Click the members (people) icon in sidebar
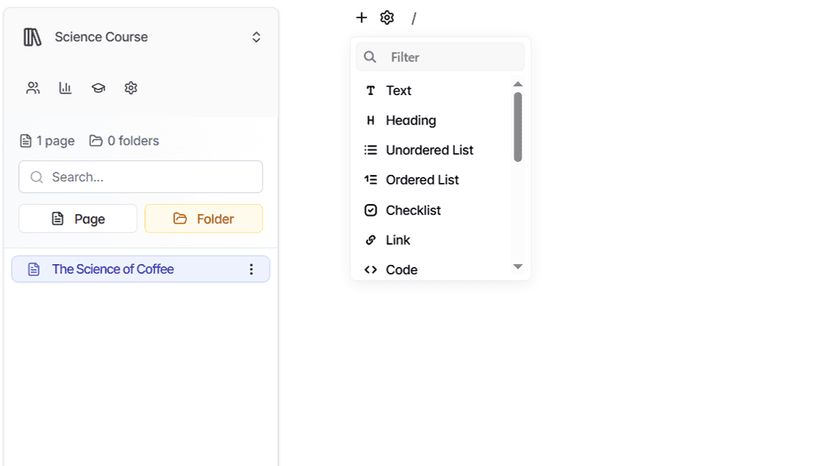Image resolution: width=828 pixels, height=466 pixels. tap(33, 88)
